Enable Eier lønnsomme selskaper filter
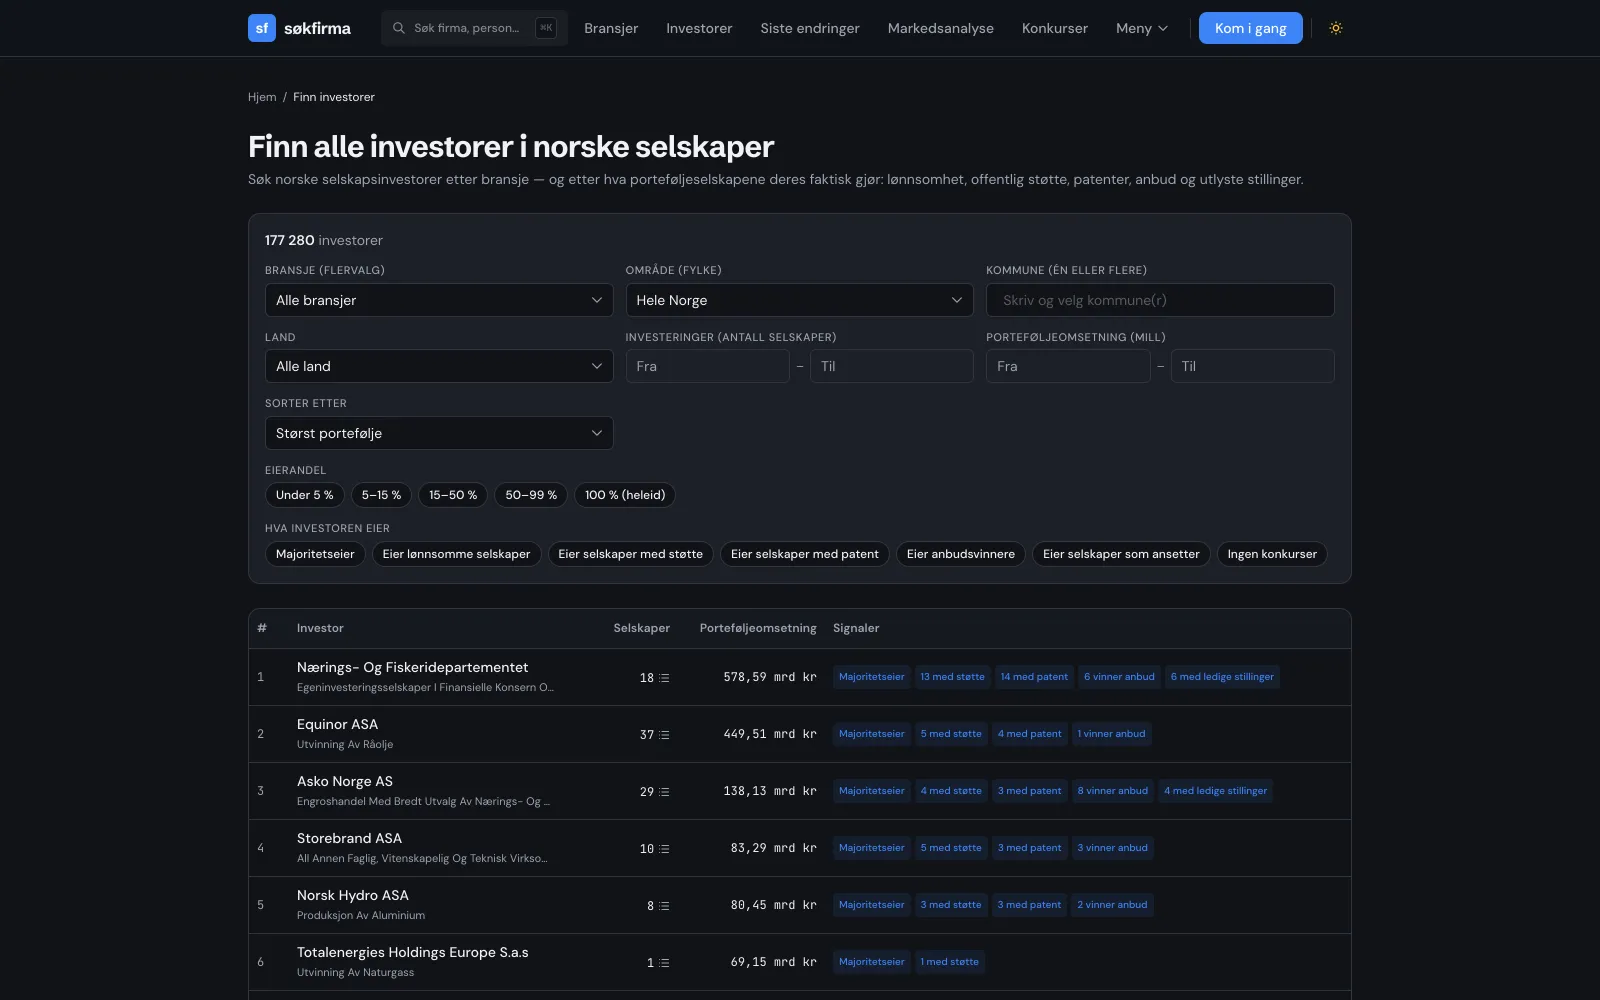Image resolution: width=1600 pixels, height=1000 pixels. 457,554
